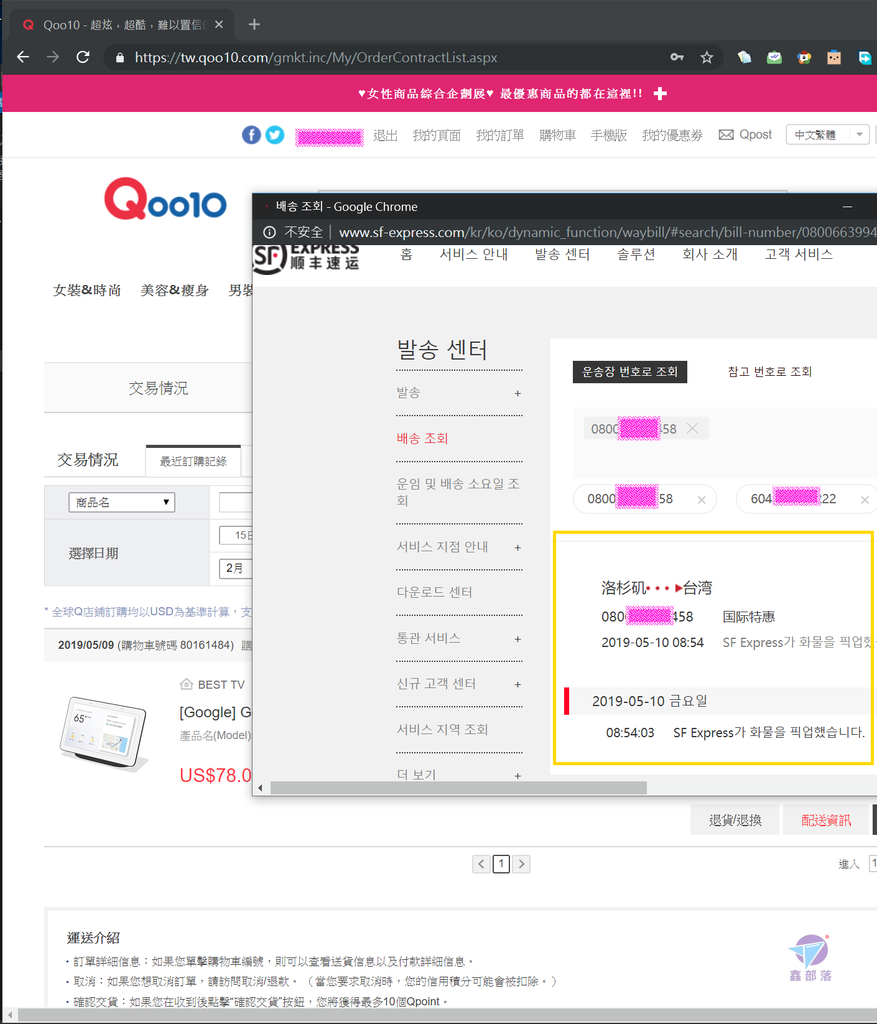Image resolution: width=877 pixels, height=1024 pixels.
Task: Open 我的頁面 link
Action: coord(437,135)
